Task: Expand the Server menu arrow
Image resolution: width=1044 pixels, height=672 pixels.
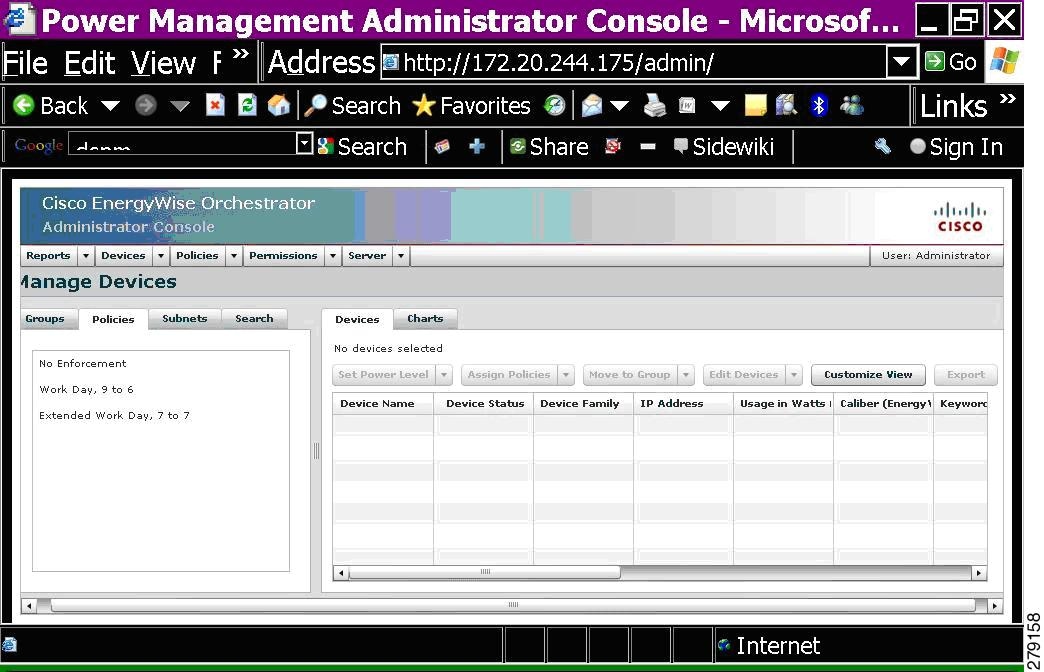Action: (x=401, y=256)
